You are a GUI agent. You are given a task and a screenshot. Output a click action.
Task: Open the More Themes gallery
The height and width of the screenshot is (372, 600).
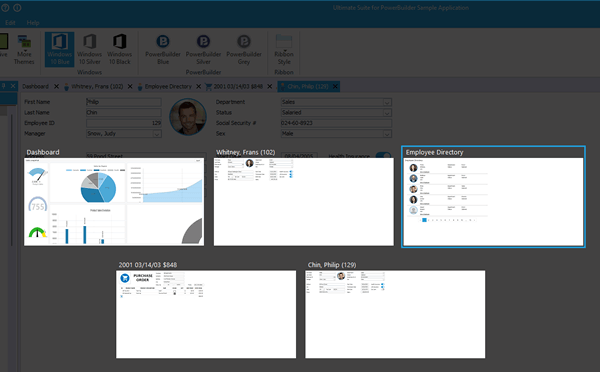coord(24,50)
